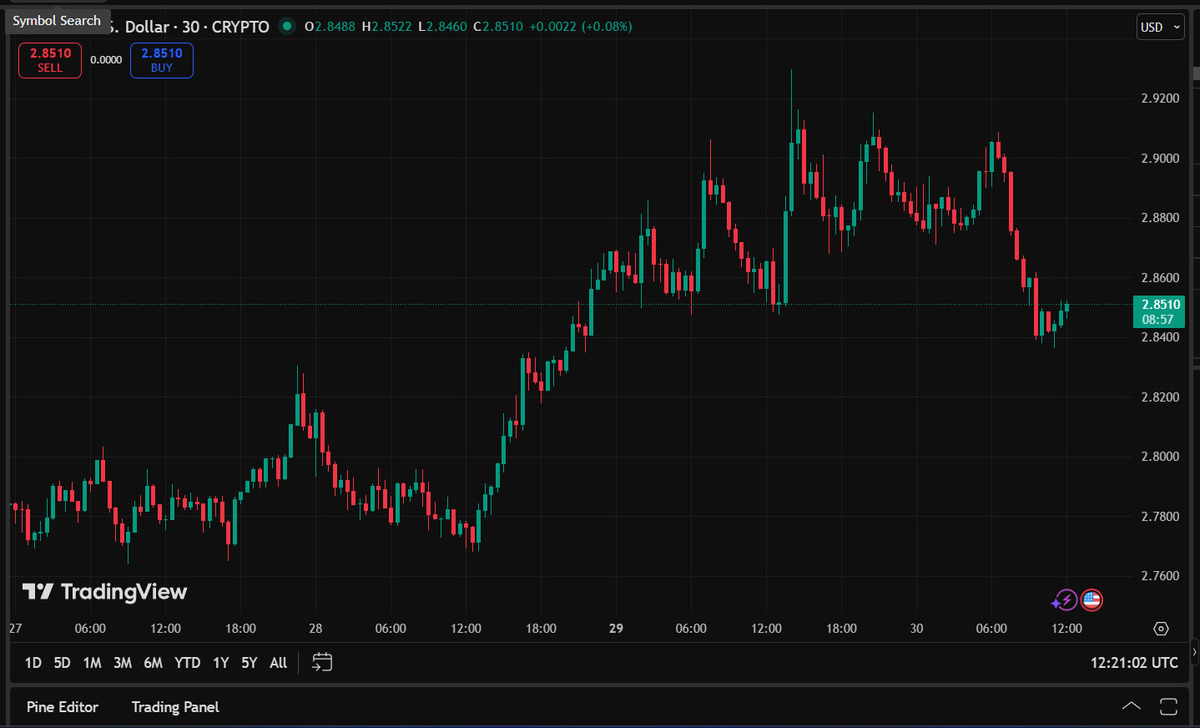Click the TradingView logo on chart
Image resolution: width=1200 pixels, height=728 pixels.
coord(105,592)
